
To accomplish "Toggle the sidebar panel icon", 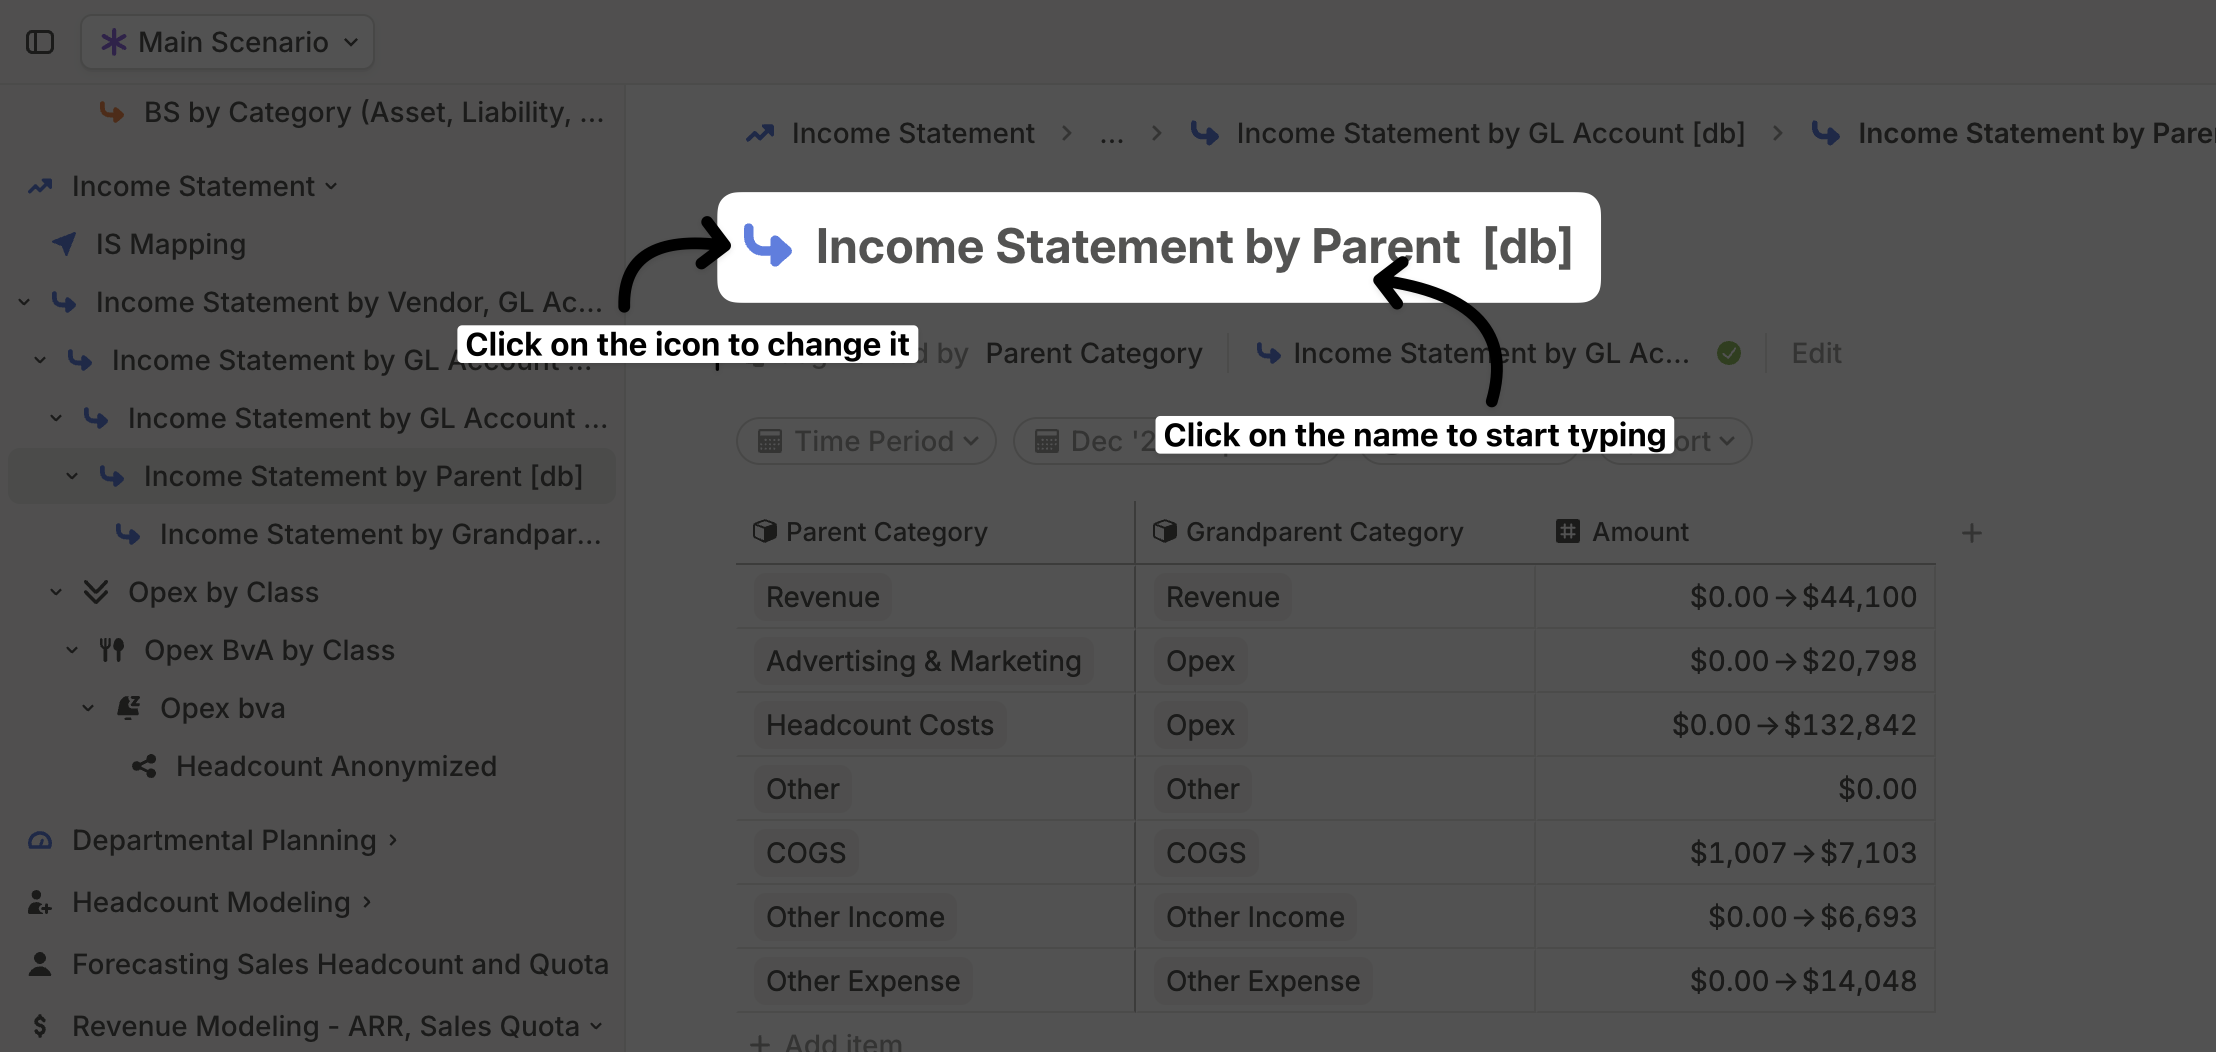I will pos(40,42).
